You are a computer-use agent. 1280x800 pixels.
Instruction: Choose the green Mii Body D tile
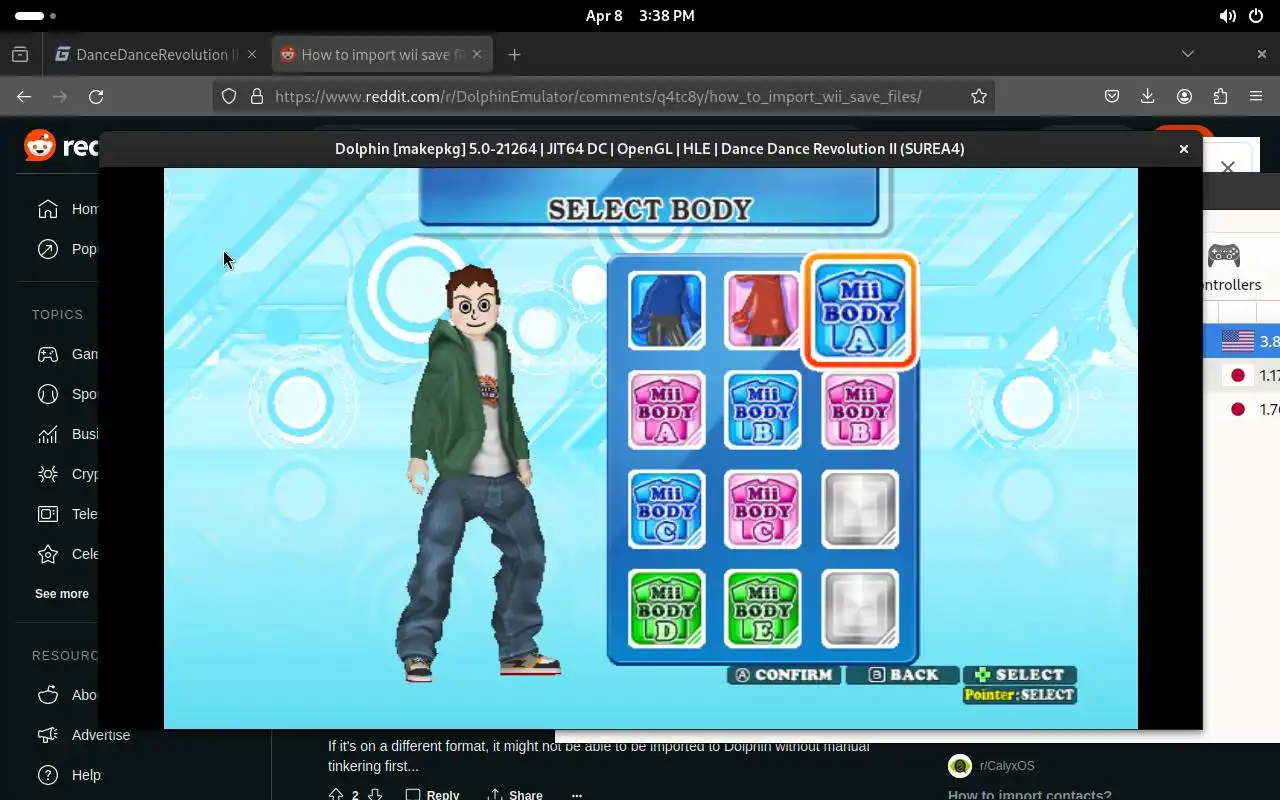(x=666, y=609)
